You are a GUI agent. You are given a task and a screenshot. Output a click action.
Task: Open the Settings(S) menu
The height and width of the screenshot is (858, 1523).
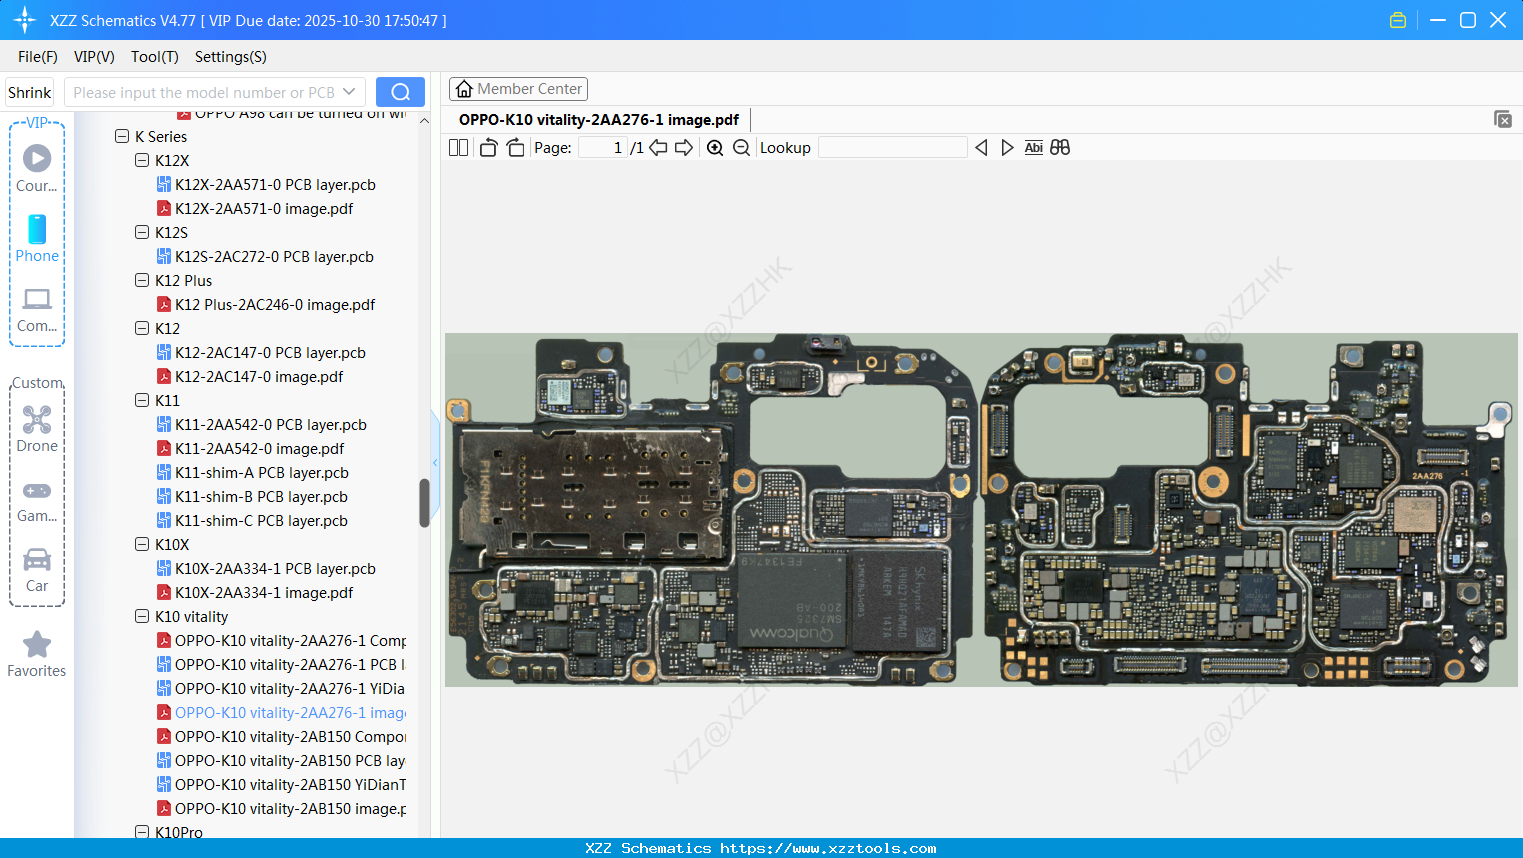tap(231, 57)
